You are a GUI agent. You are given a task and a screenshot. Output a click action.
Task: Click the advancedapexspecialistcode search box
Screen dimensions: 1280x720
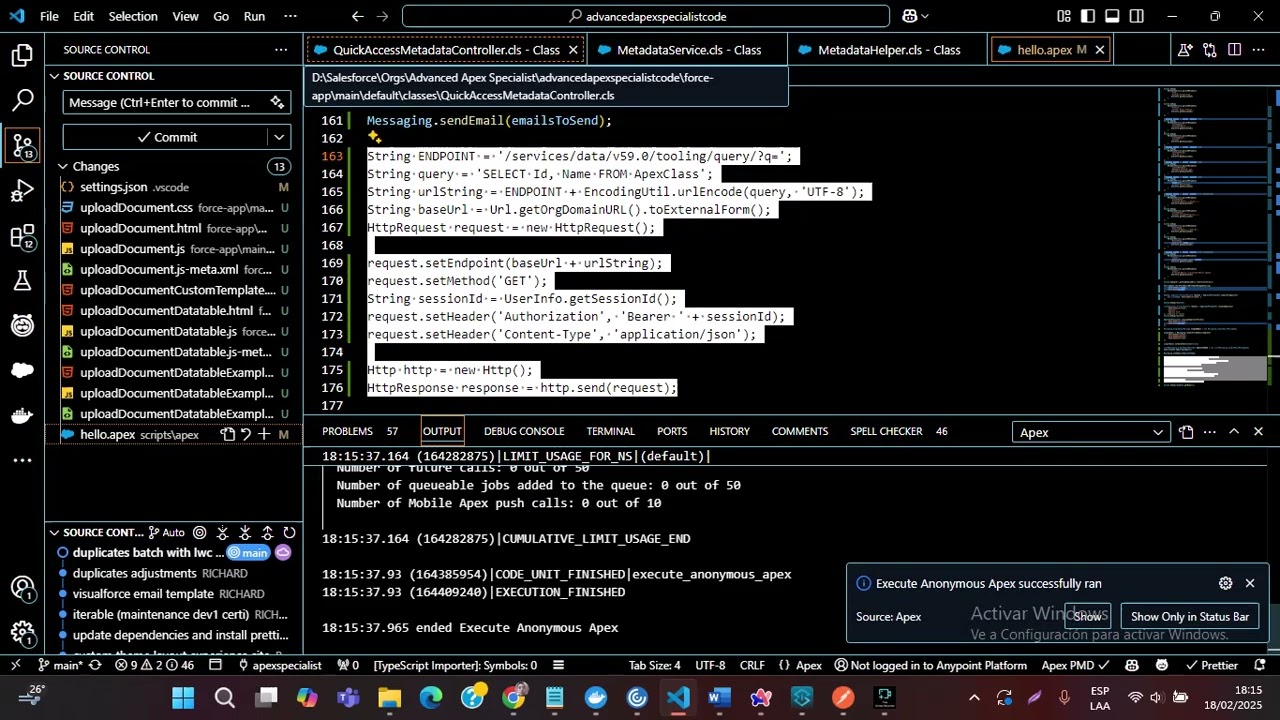tap(646, 16)
